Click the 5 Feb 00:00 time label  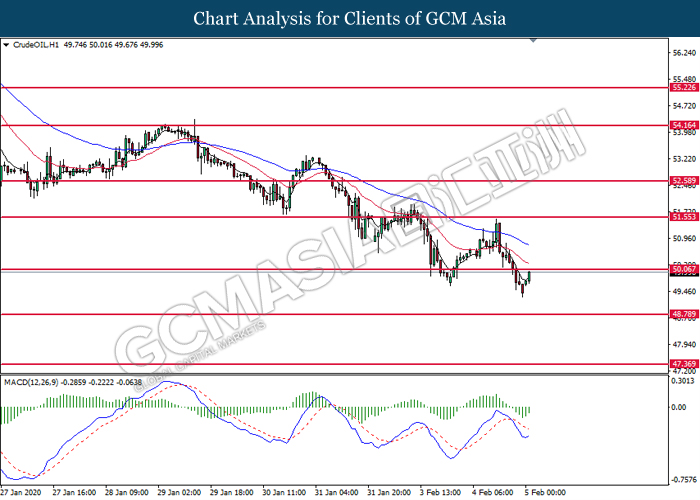point(545,492)
